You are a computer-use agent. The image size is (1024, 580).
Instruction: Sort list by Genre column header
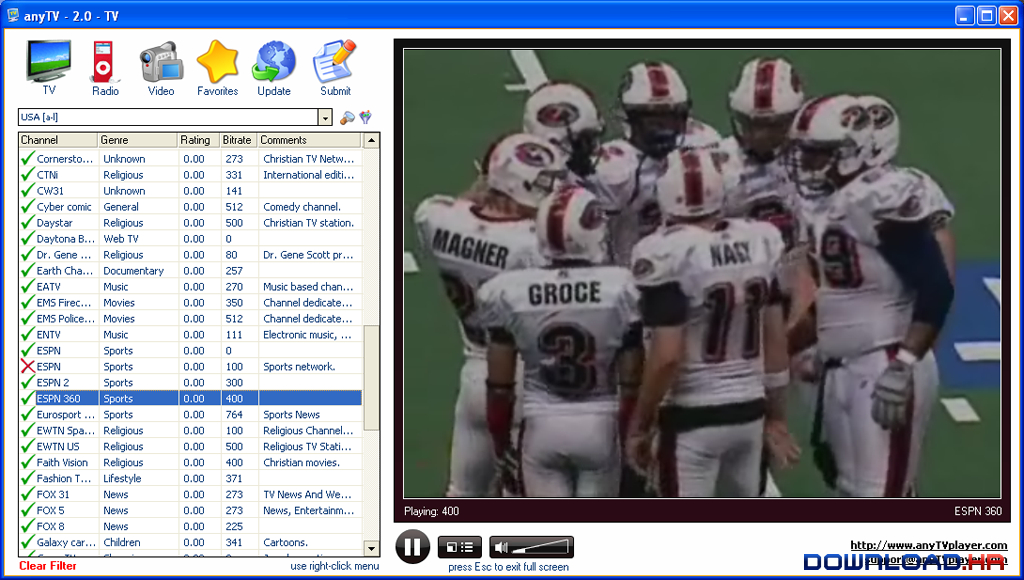tap(138, 140)
